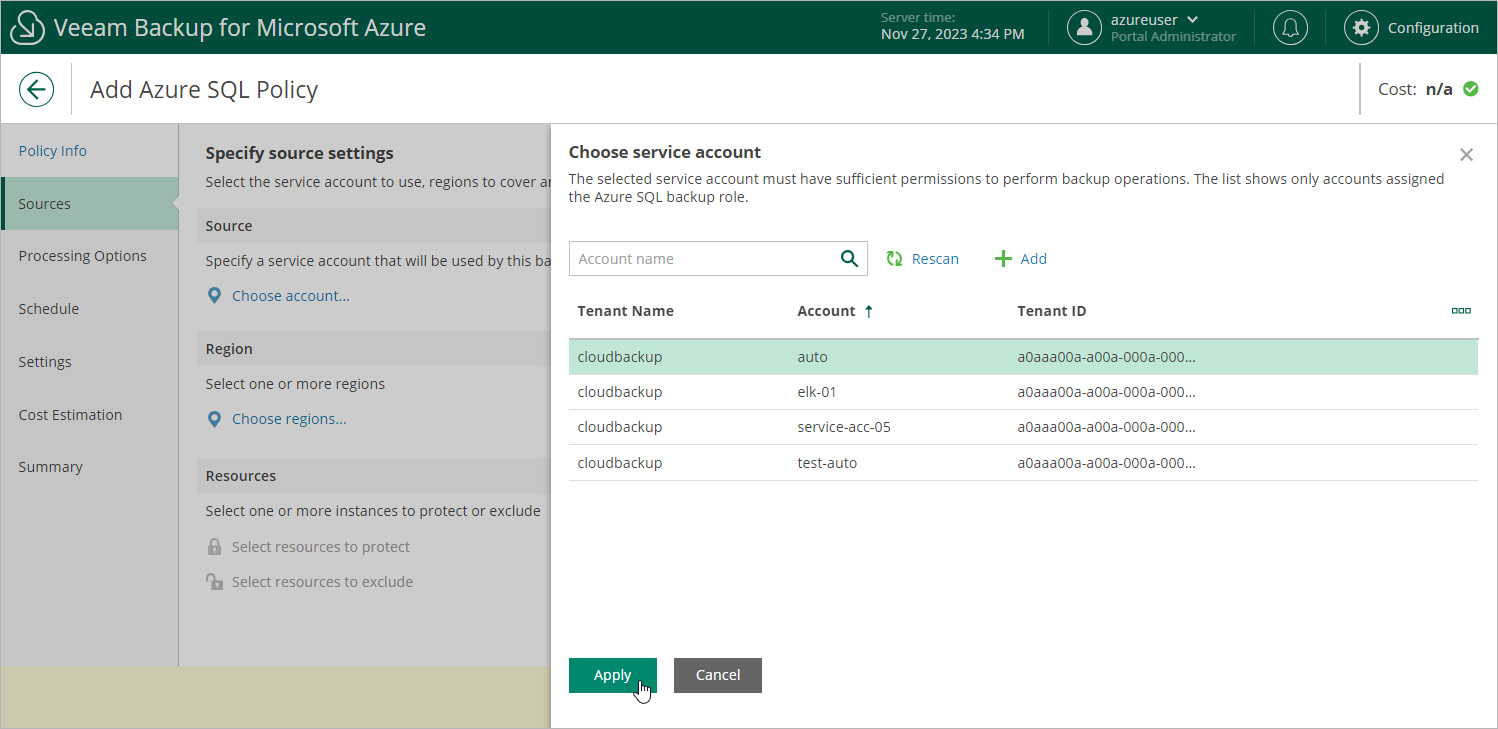1498x729 pixels.
Task: Click the Veeam logo icon
Action: click(x=28, y=27)
